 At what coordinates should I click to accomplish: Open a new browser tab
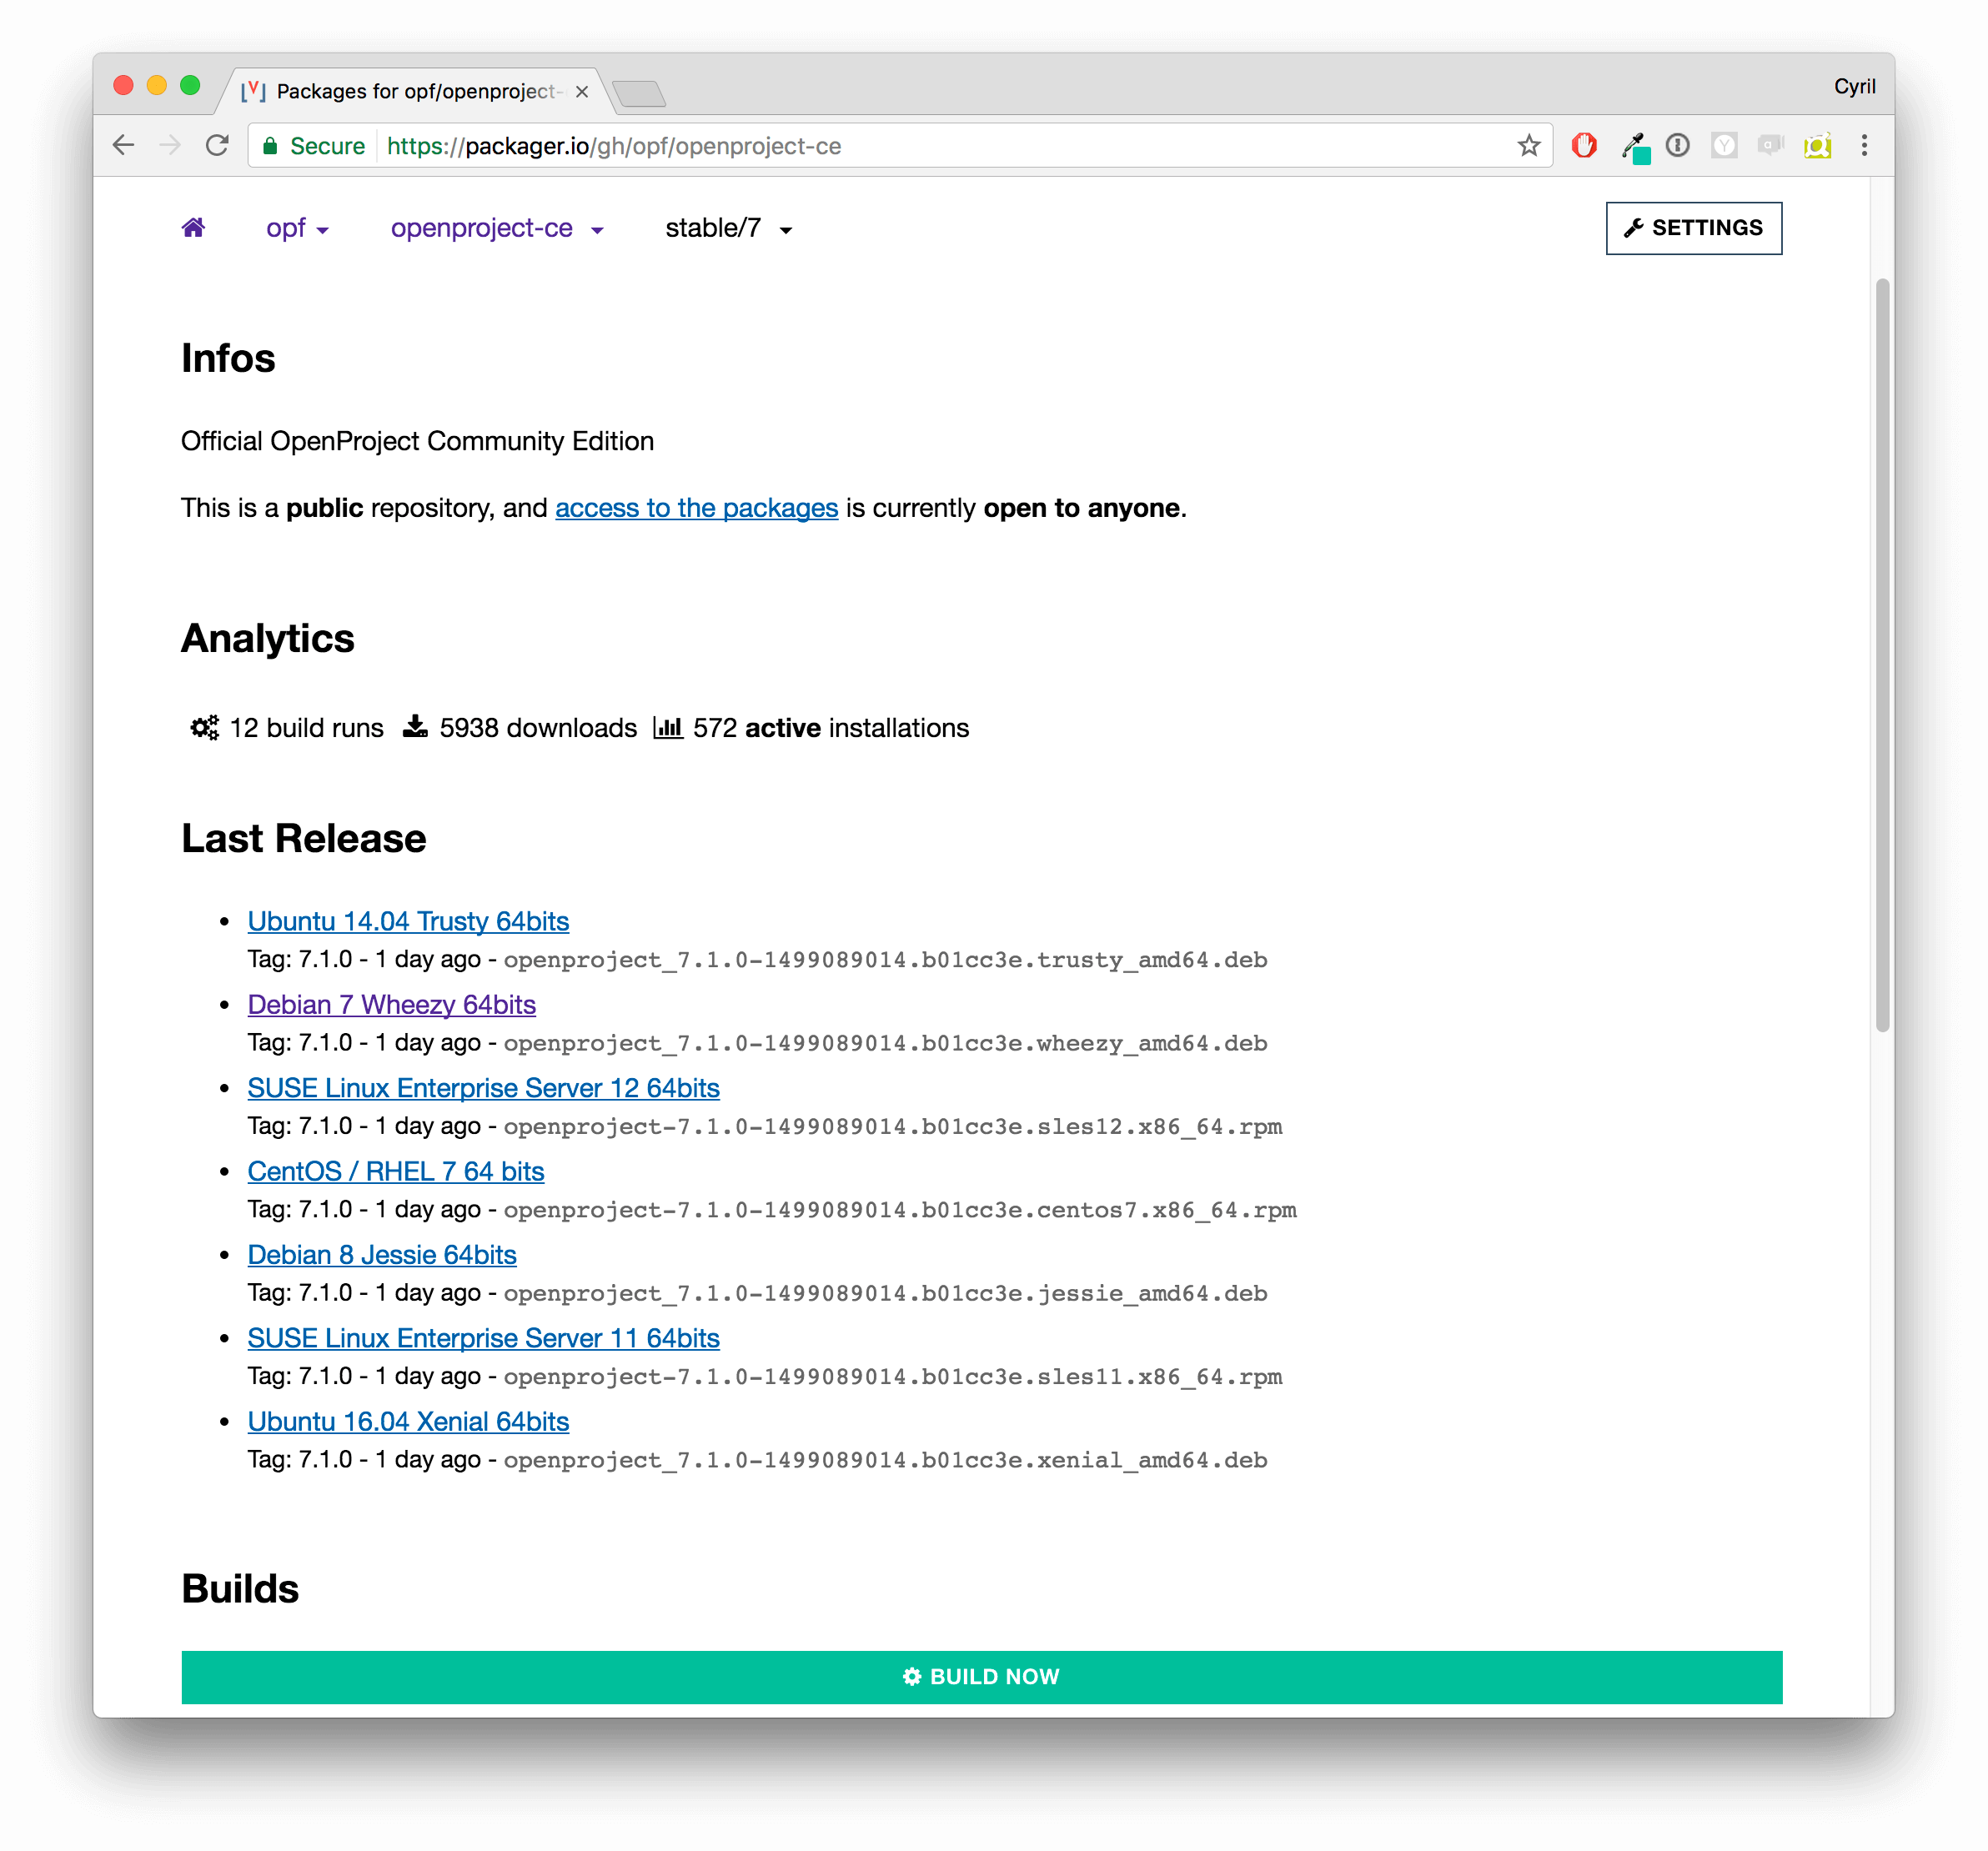[639, 94]
